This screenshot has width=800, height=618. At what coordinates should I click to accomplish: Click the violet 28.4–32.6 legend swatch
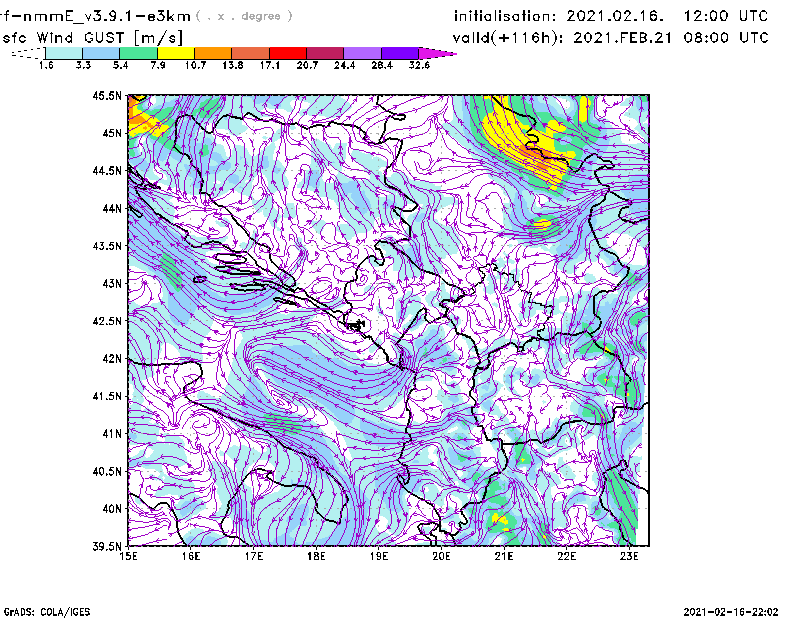pyautogui.click(x=400, y=53)
